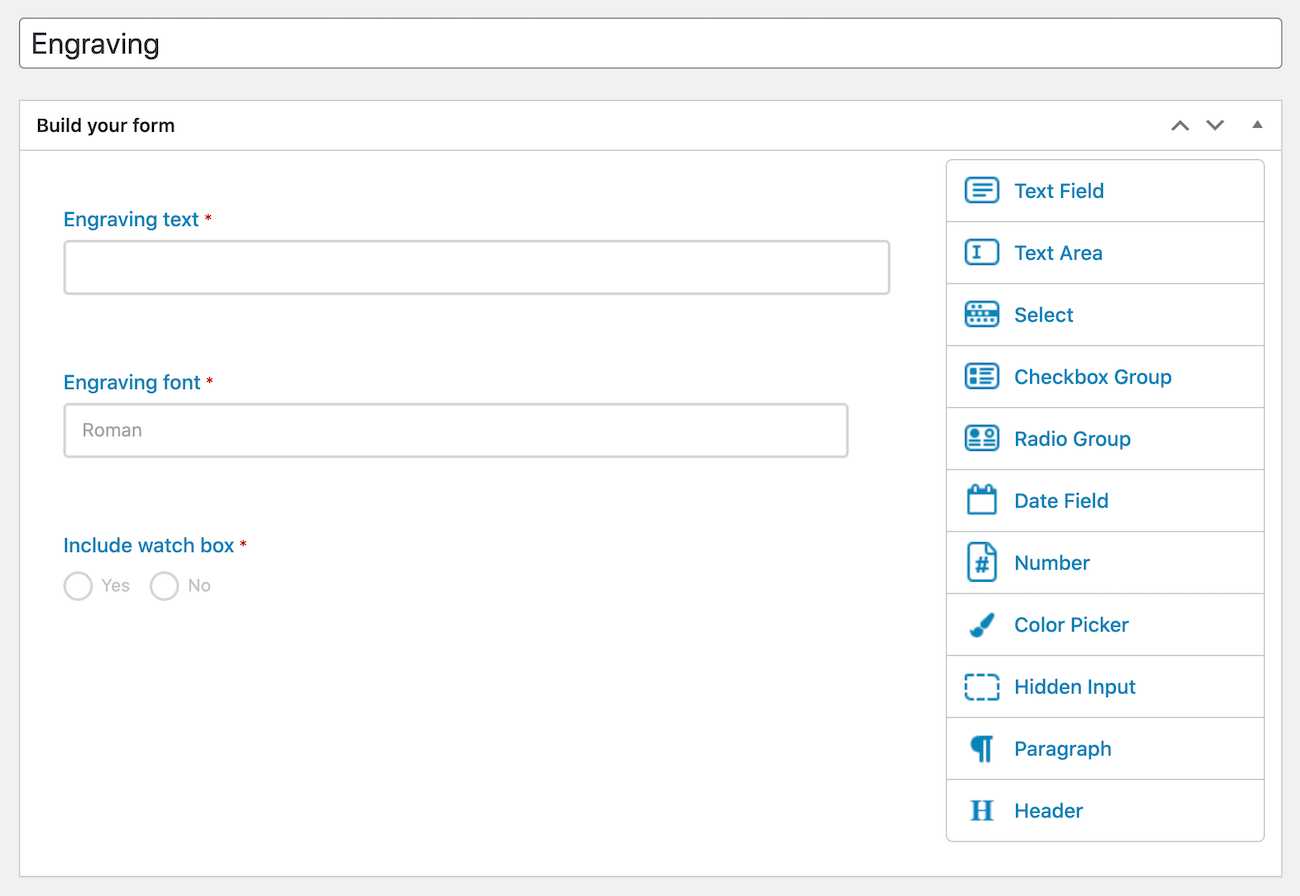The image size is (1300, 896).
Task: Click the Header H icon
Action: click(x=982, y=810)
